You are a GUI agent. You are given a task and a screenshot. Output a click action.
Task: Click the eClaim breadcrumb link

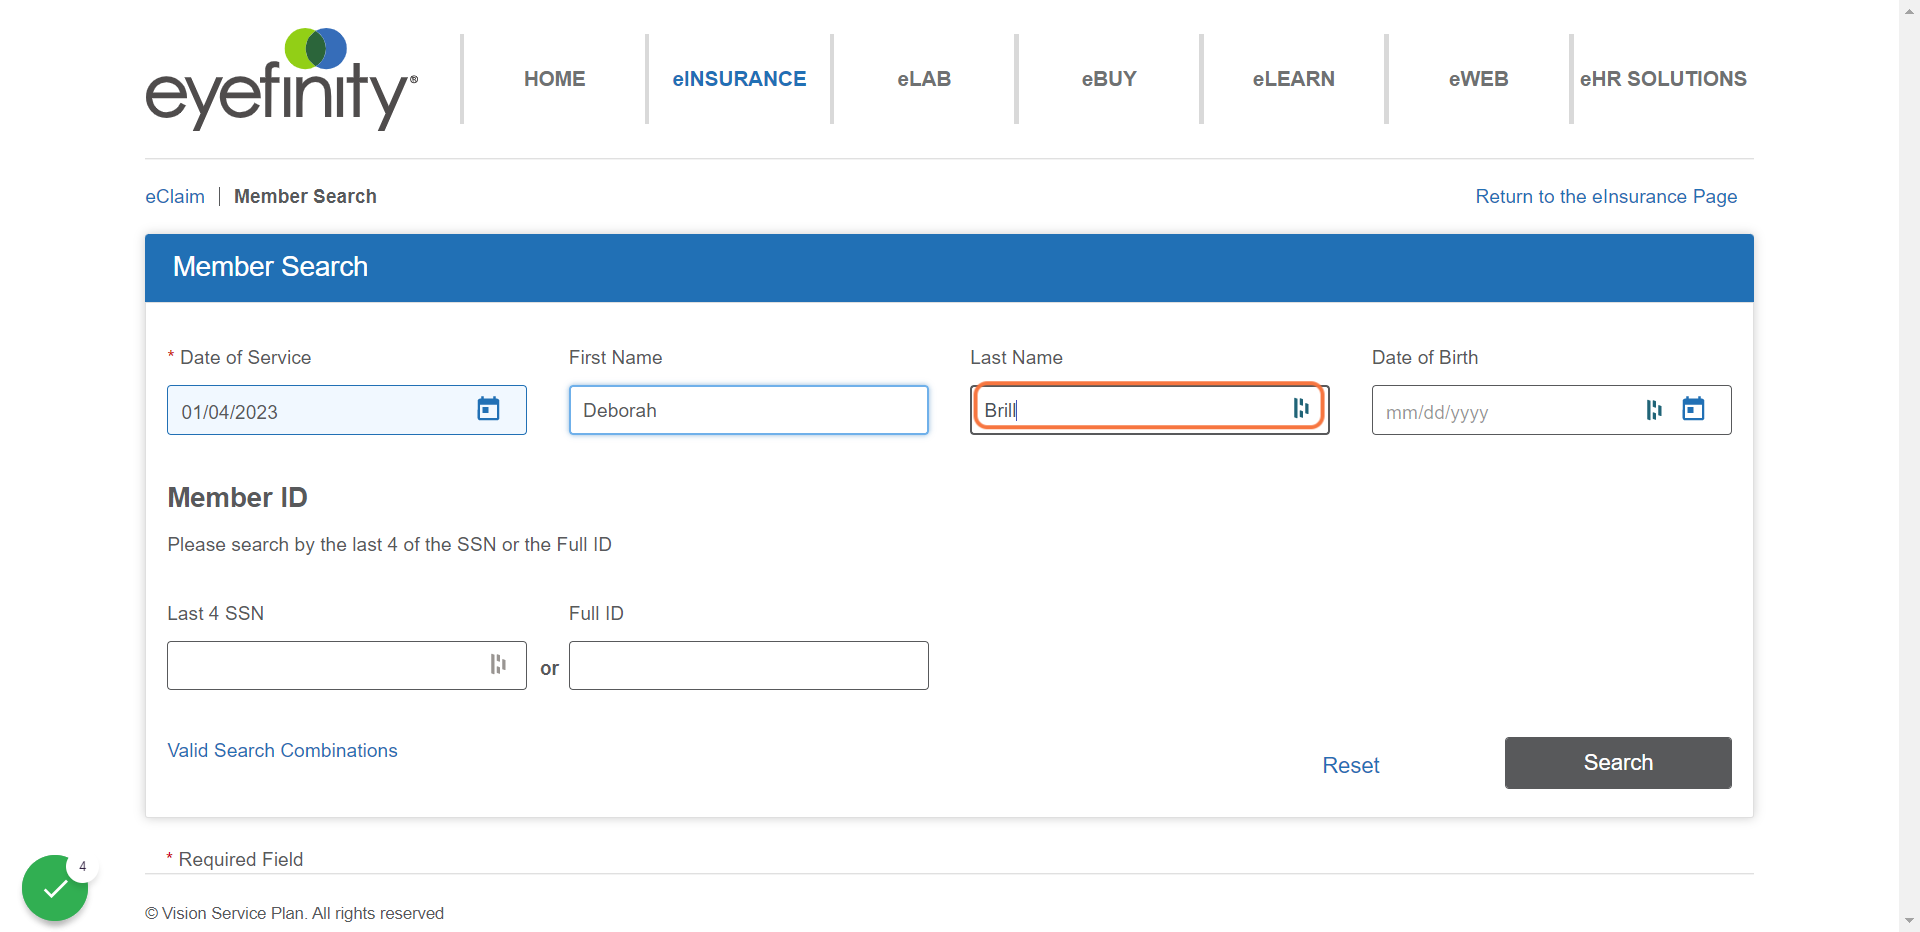click(x=175, y=196)
